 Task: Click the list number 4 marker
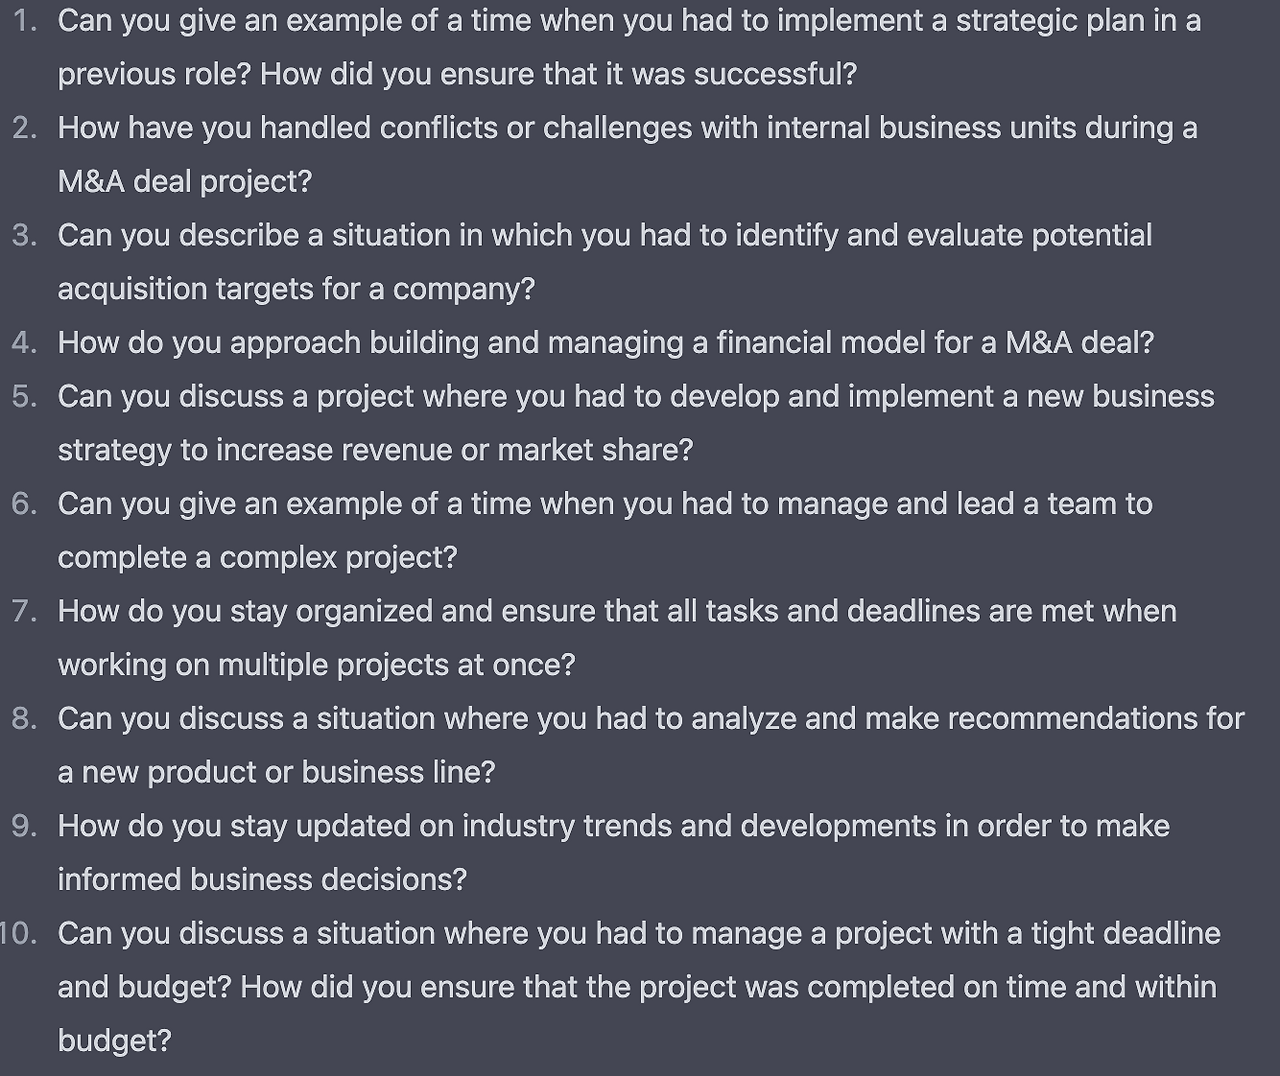coord(24,343)
